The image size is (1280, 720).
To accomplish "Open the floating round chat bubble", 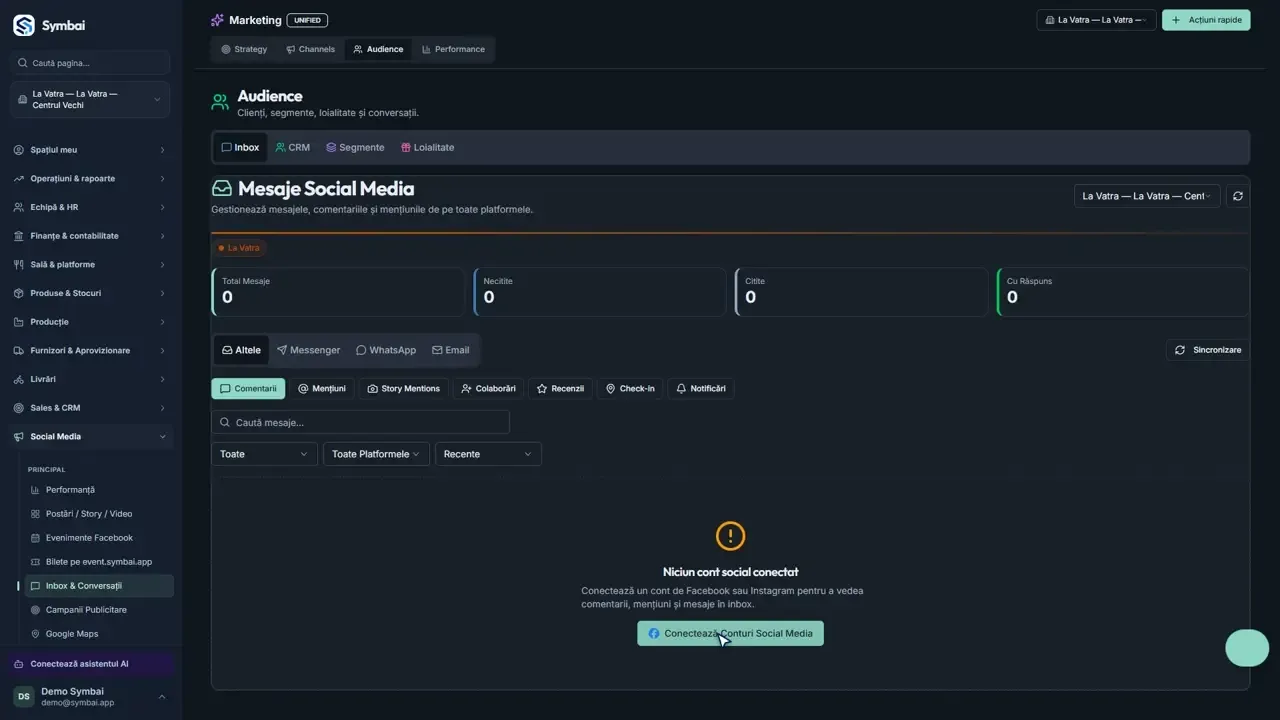I will click(x=1247, y=648).
